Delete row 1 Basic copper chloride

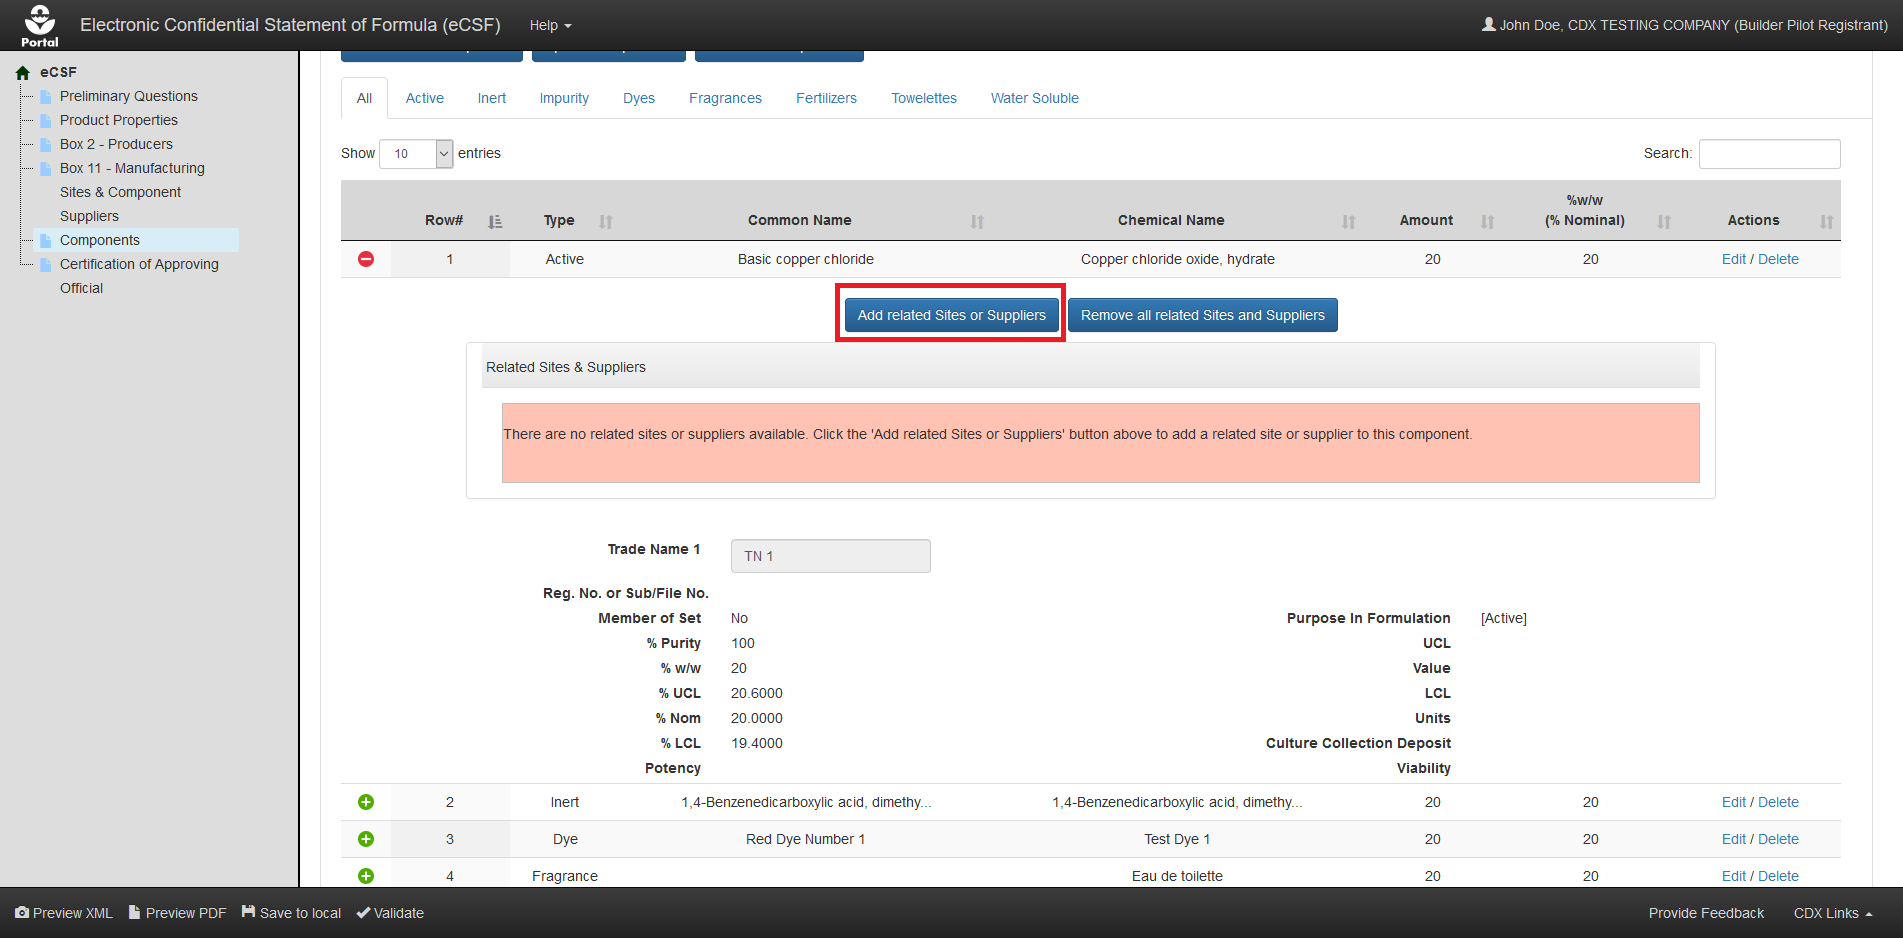pyautogui.click(x=1778, y=259)
